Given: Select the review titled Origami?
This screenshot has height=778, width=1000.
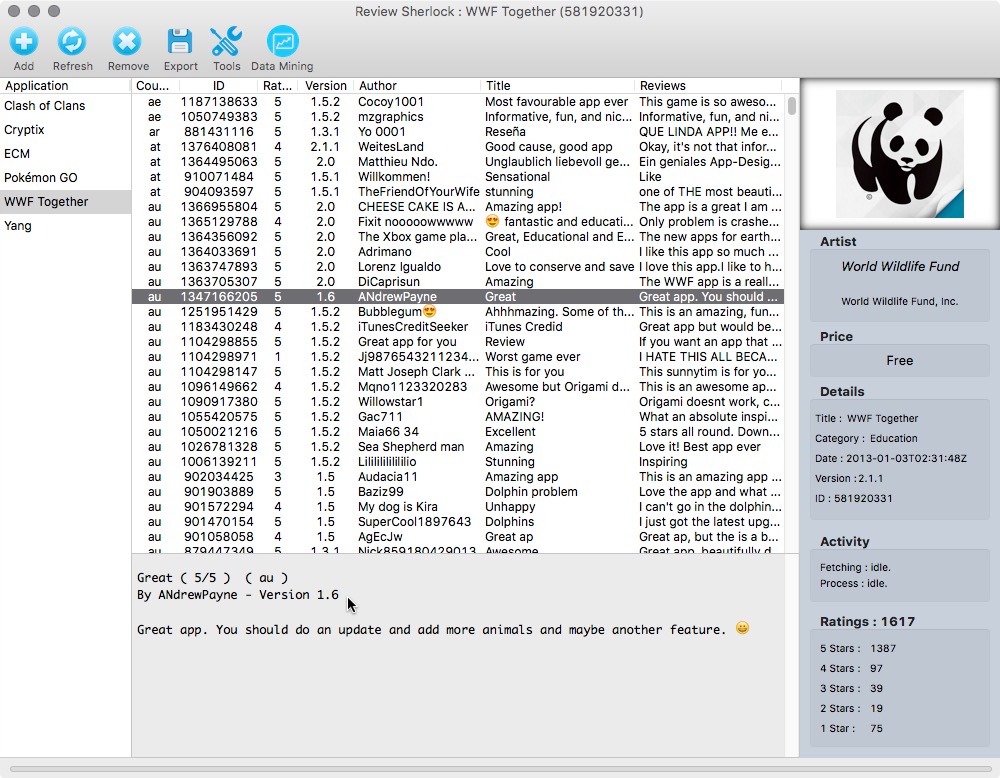Looking at the screenshot, I should [x=458, y=402].
